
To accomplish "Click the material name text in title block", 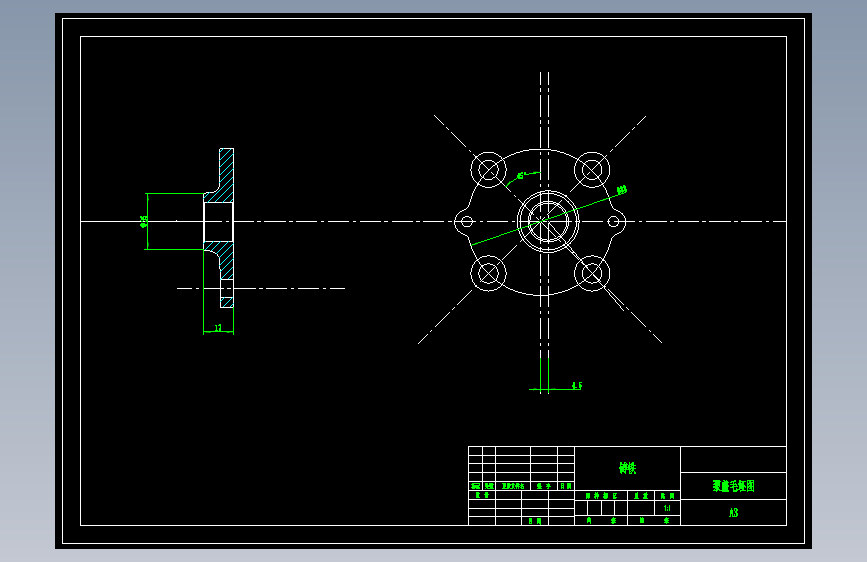I will click(x=628, y=468).
